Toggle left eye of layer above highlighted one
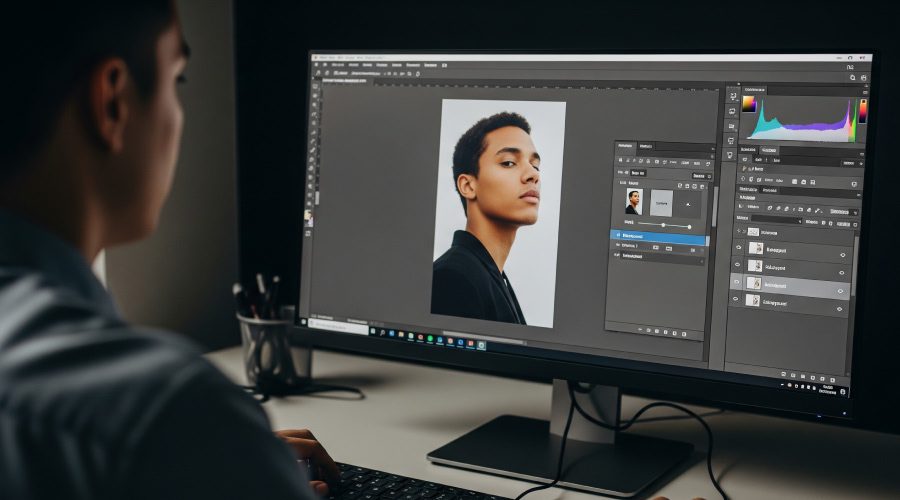 click(737, 264)
